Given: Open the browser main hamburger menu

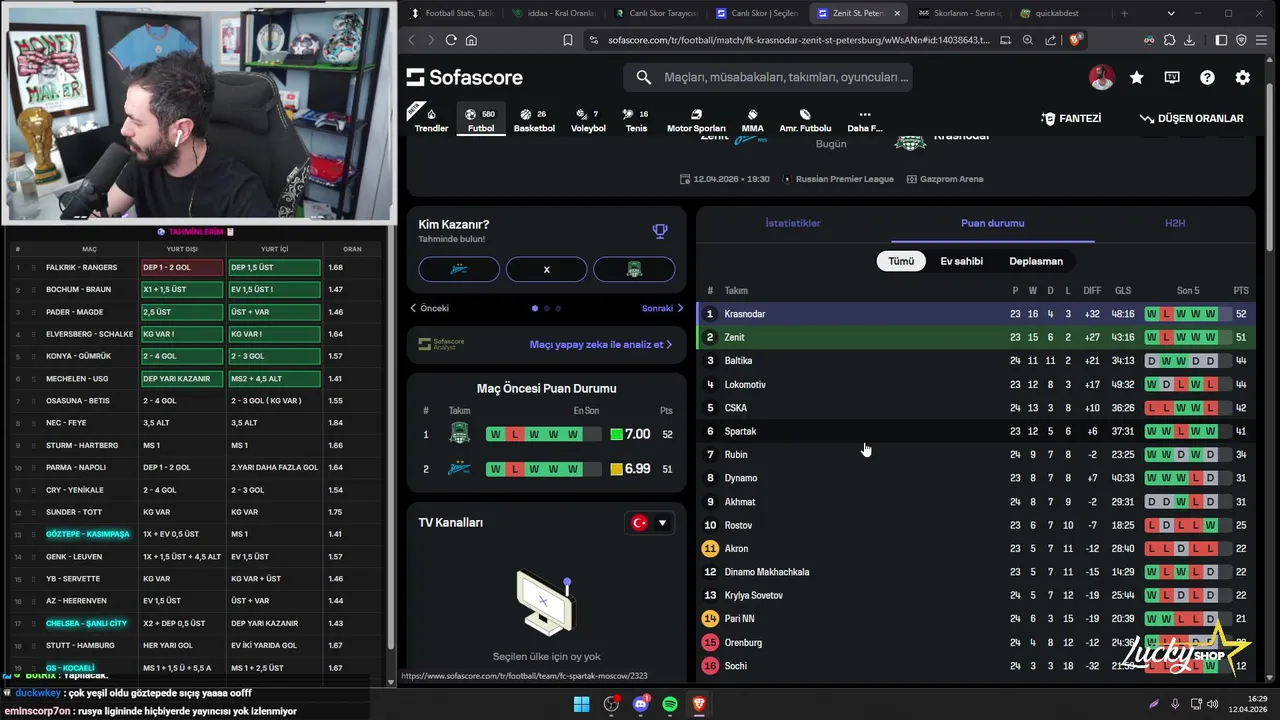Looking at the screenshot, I should pos(1261,40).
